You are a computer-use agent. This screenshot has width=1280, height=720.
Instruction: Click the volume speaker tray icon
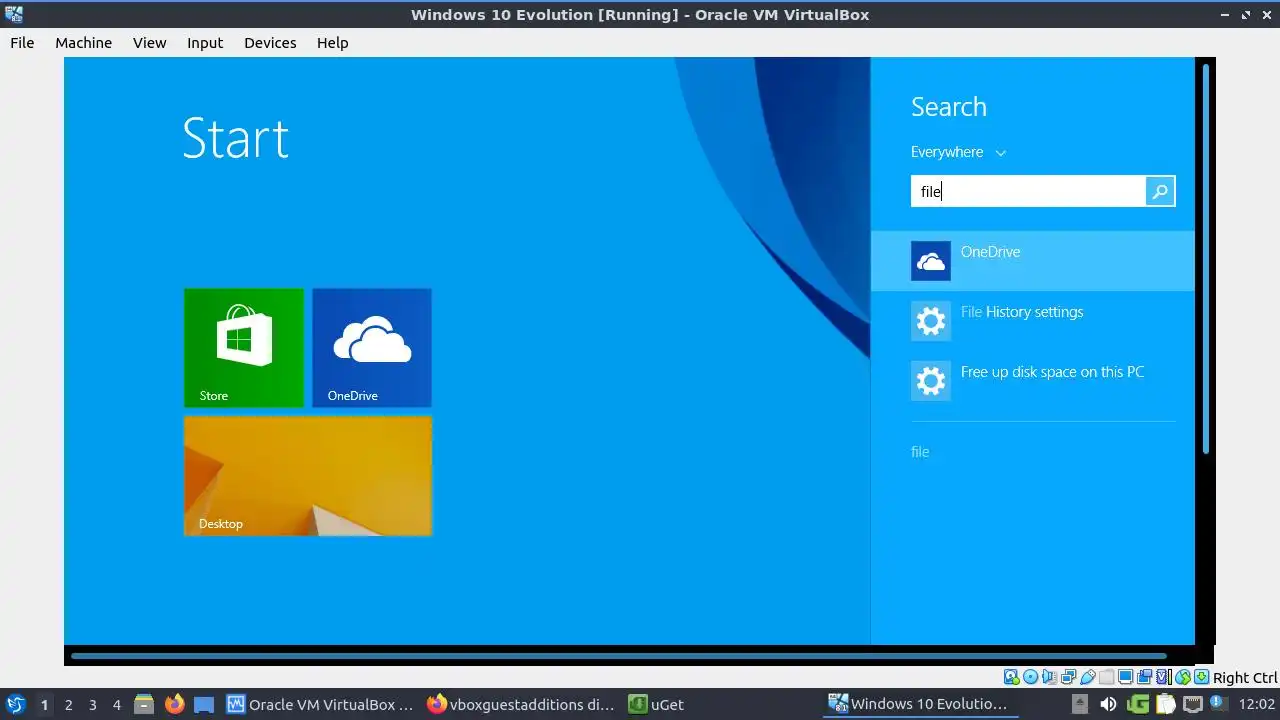(x=1108, y=704)
